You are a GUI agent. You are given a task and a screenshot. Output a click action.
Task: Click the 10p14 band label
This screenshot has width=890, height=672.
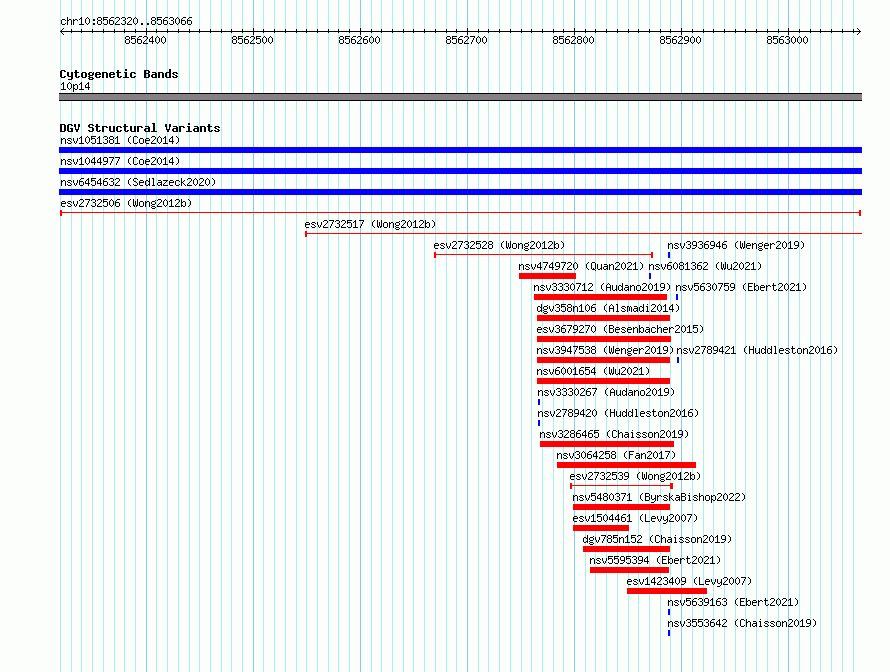tap(75, 86)
